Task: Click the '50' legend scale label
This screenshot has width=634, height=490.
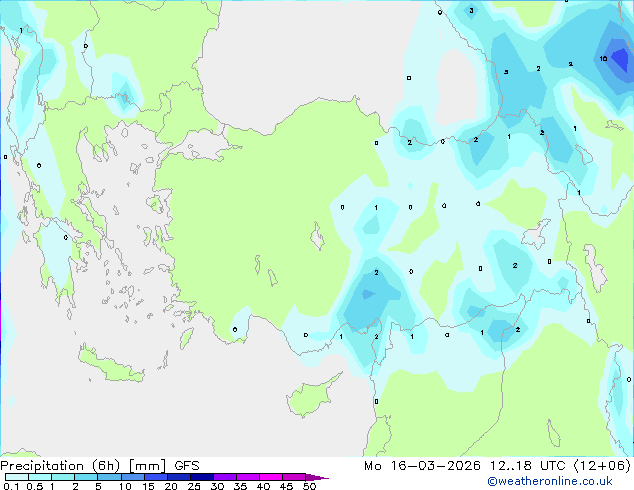Action: (x=309, y=486)
